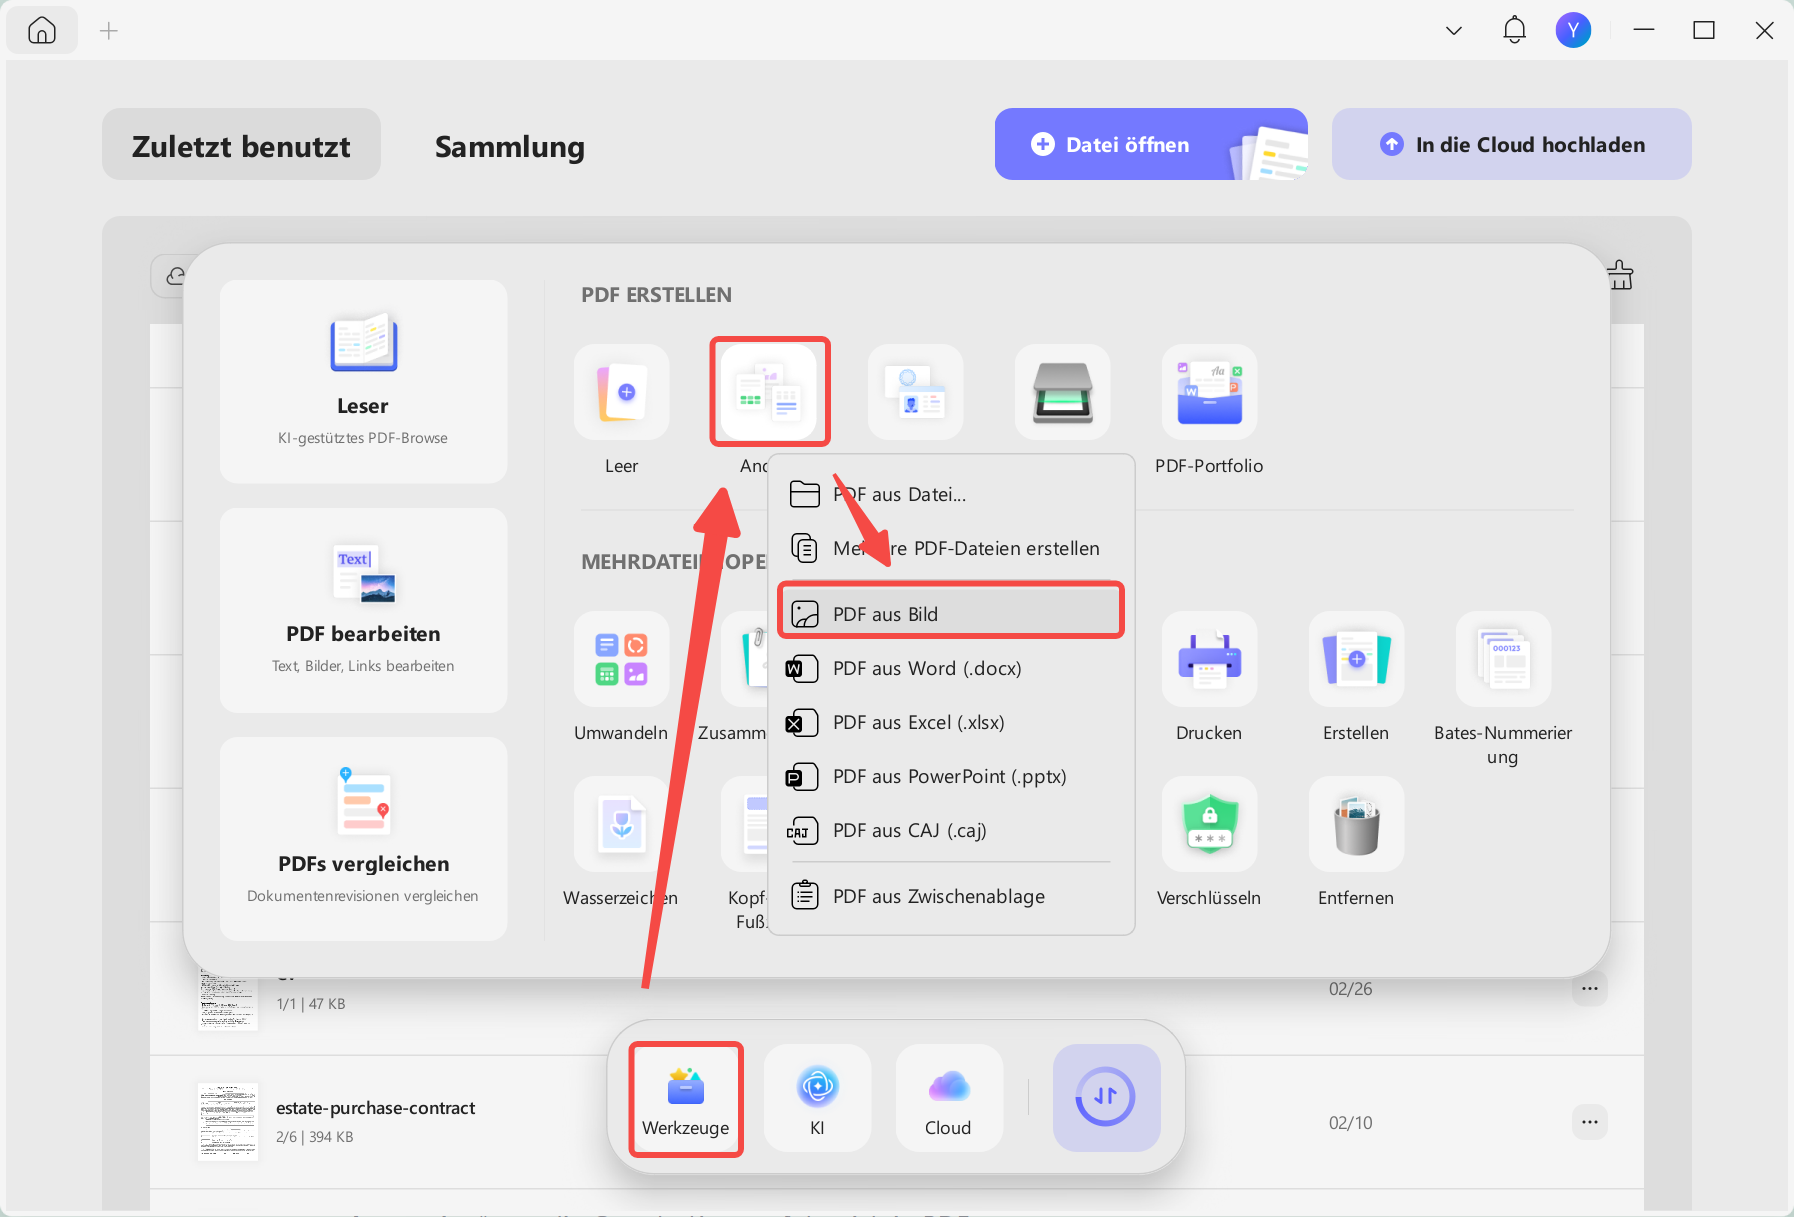Choose PDF aus Zwischenablage
Image resolution: width=1794 pixels, height=1217 pixels.
coord(951,896)
